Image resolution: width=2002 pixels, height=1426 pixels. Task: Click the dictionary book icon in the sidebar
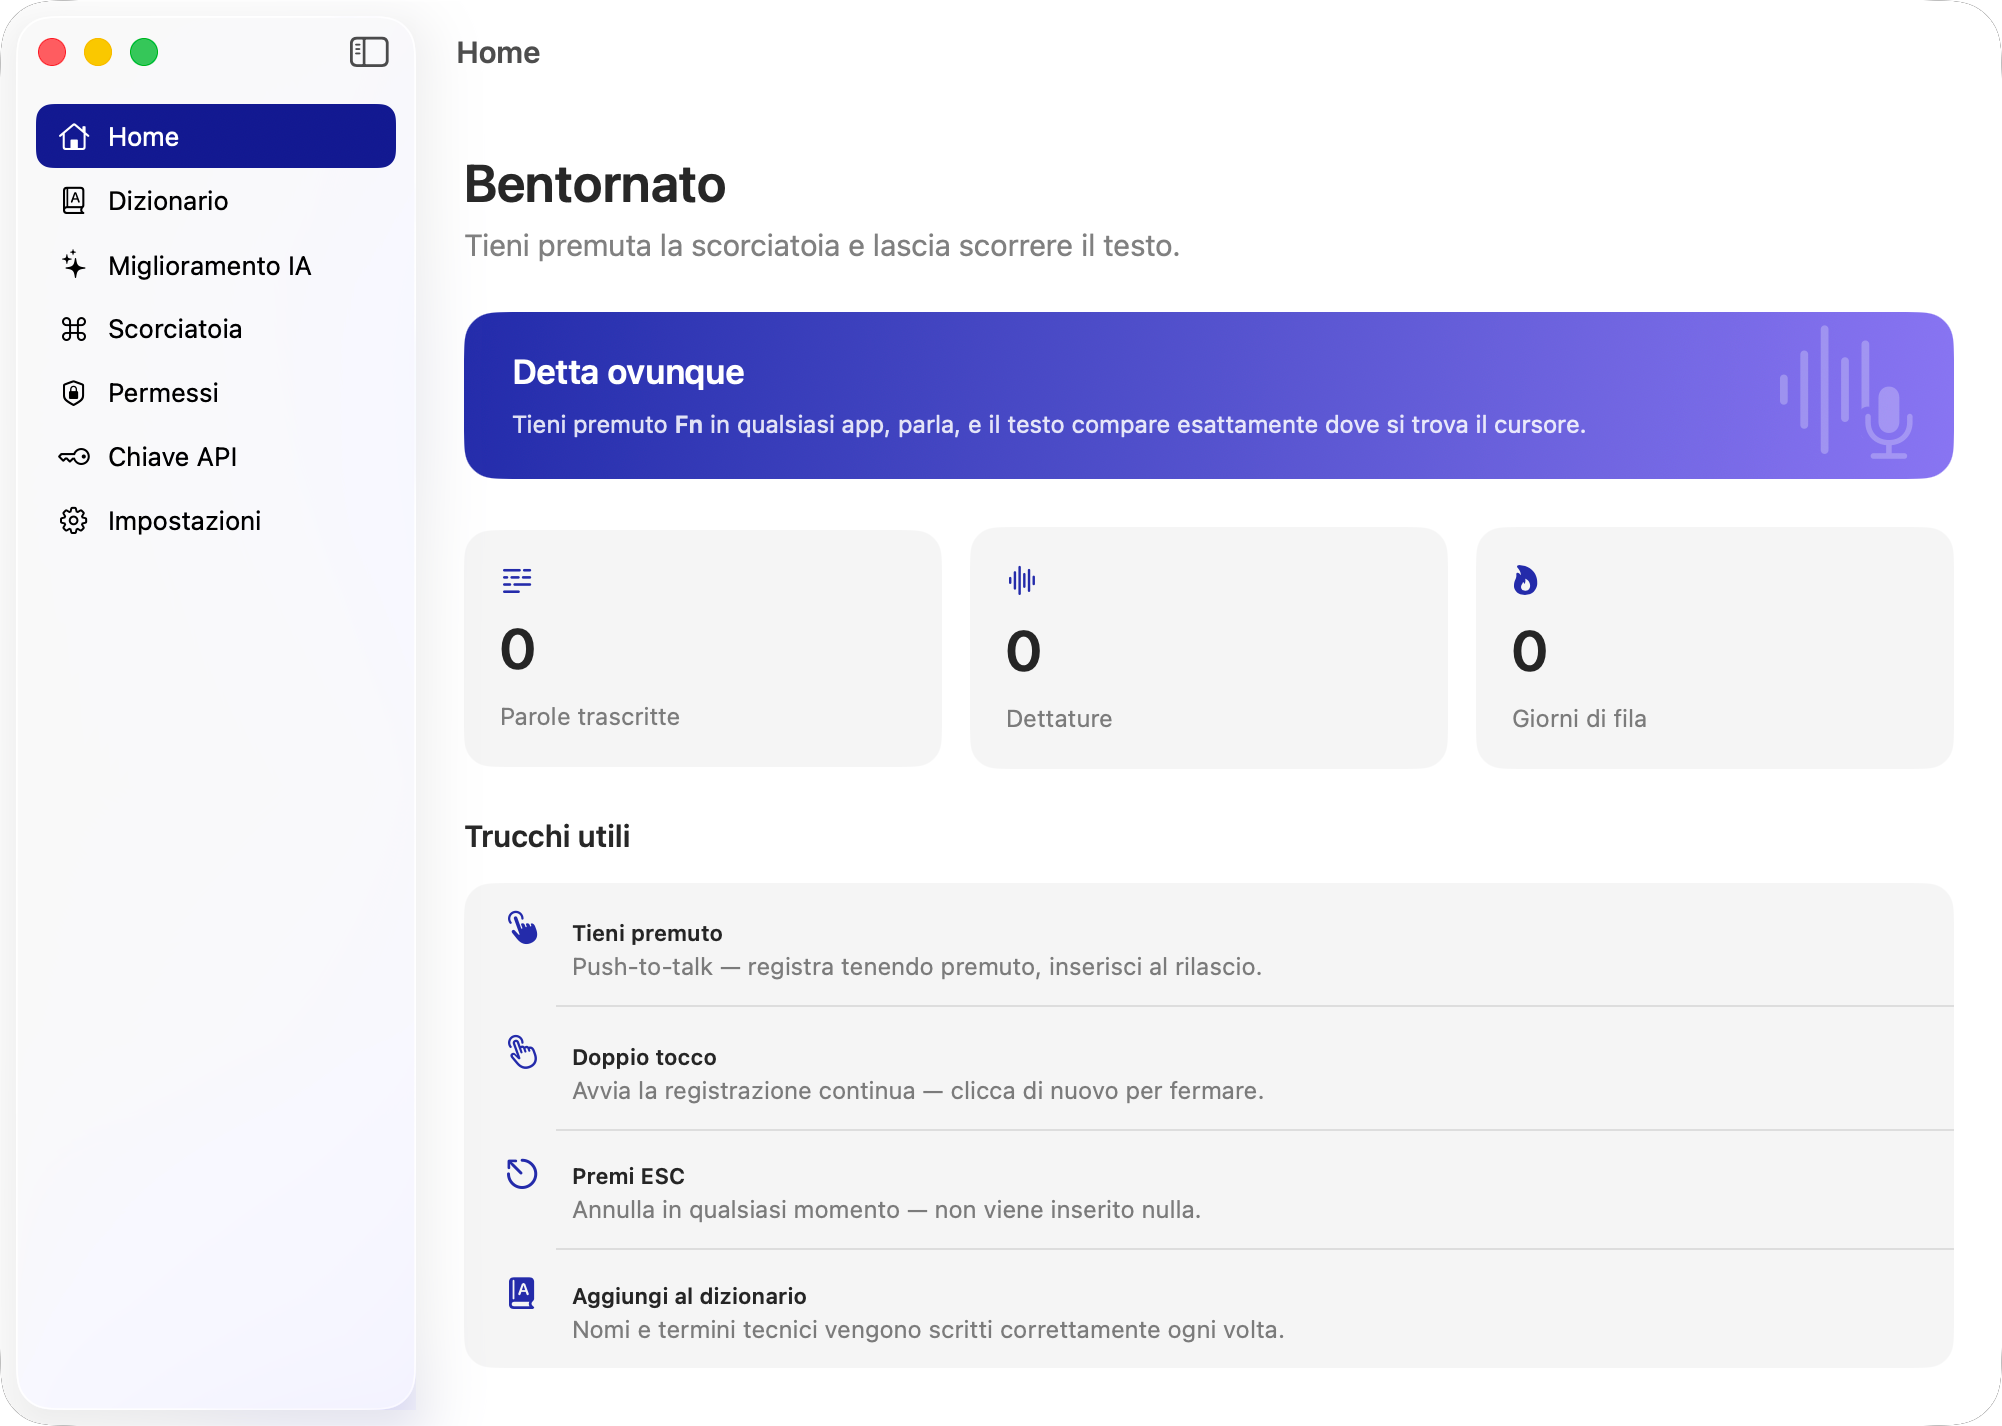74,200
